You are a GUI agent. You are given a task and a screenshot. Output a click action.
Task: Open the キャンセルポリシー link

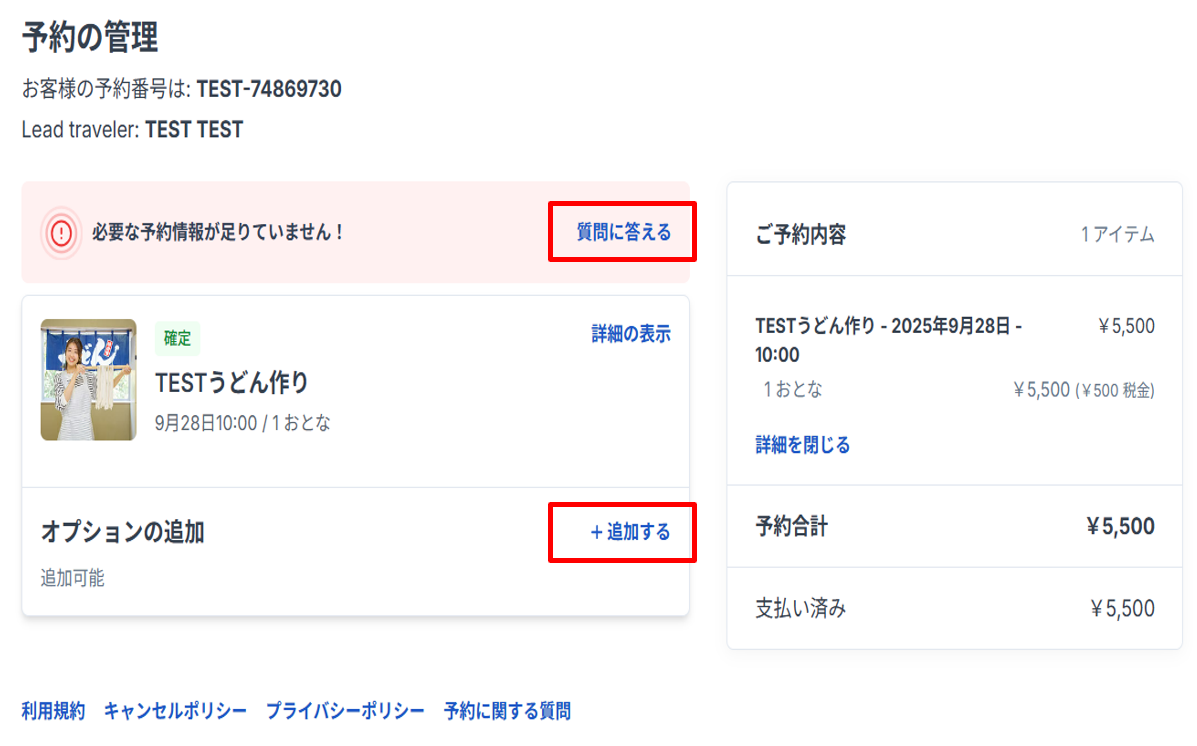click(175, 711)
